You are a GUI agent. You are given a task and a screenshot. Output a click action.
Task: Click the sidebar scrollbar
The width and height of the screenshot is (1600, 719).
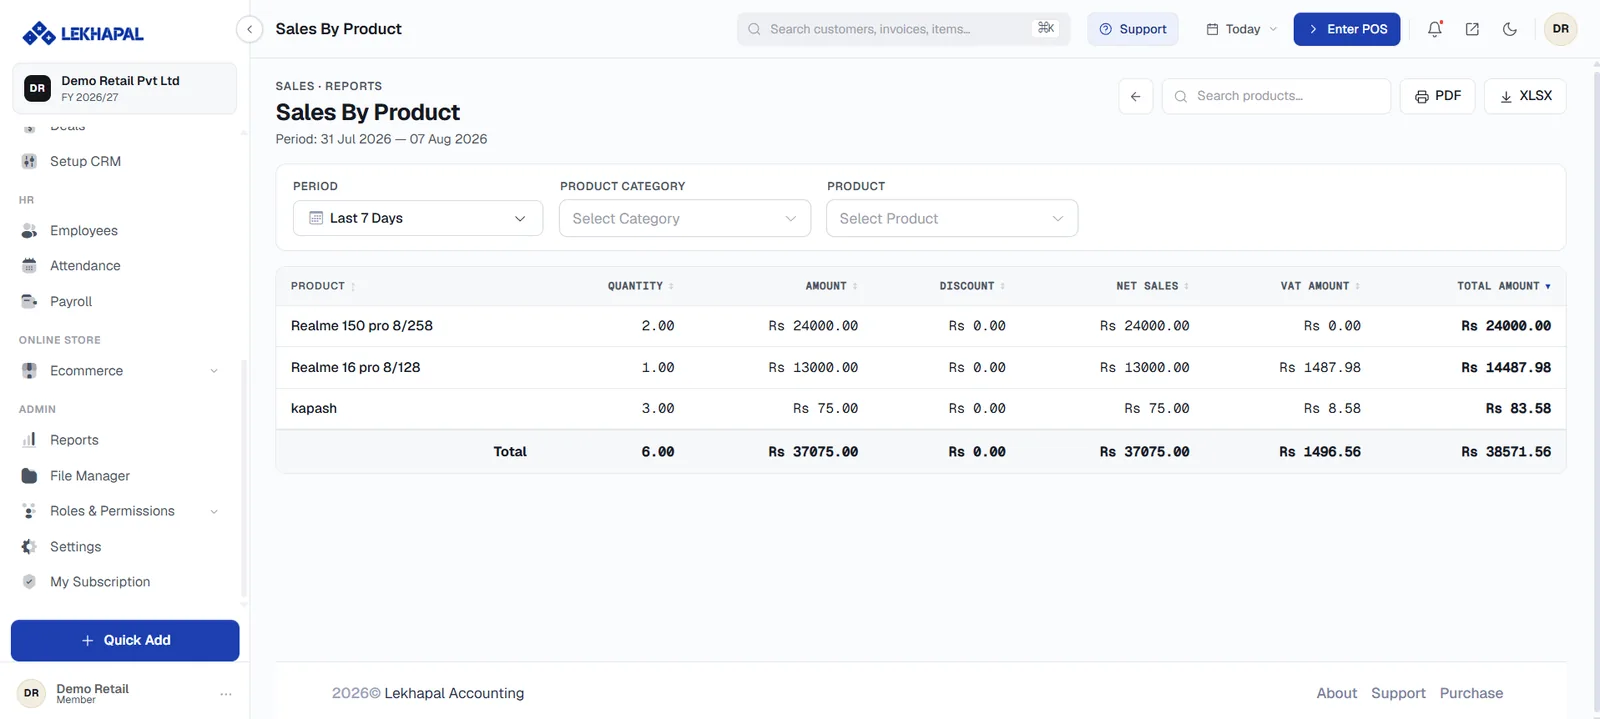(243, 480)
